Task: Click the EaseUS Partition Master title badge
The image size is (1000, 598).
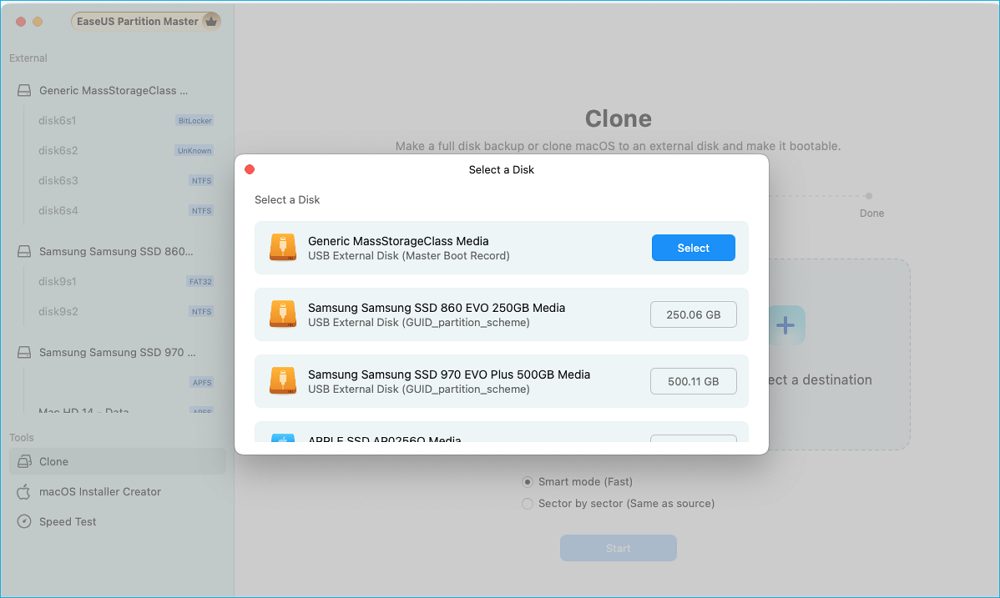Action: click(x=146, y=21)
